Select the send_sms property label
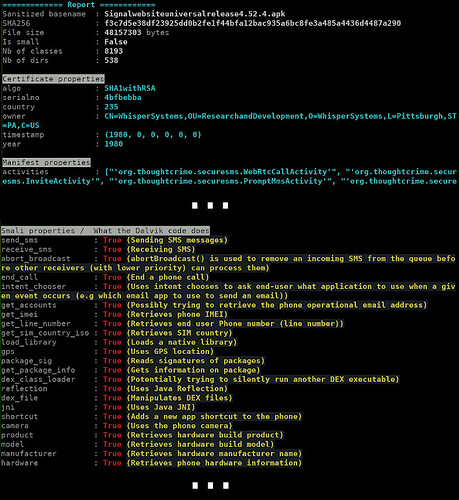459x500 pixels. [19, 240]
